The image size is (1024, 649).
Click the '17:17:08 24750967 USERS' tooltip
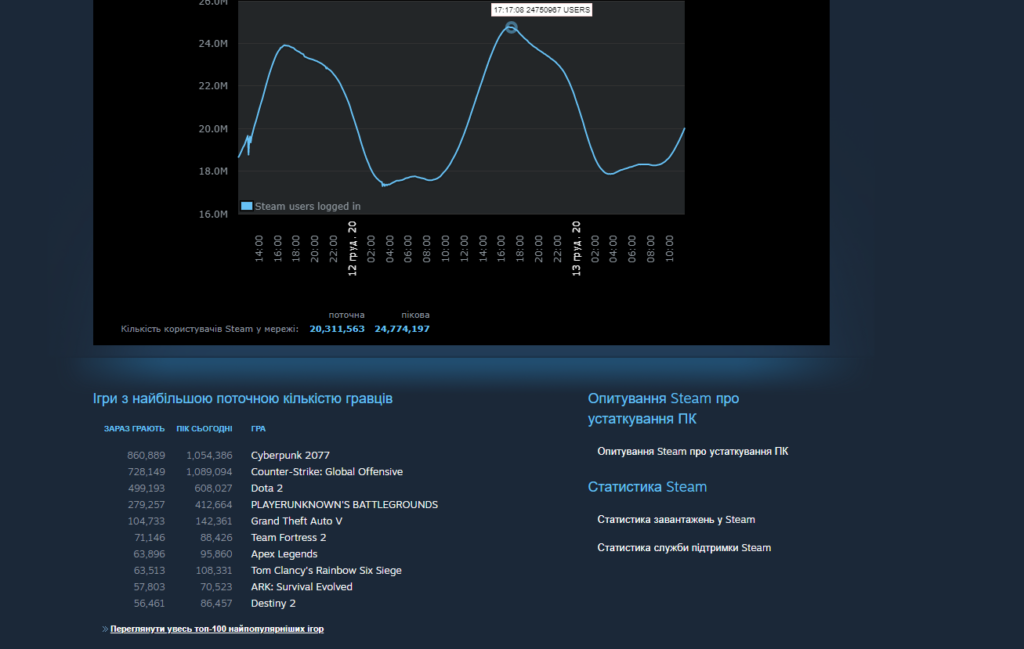pos(541,10)
